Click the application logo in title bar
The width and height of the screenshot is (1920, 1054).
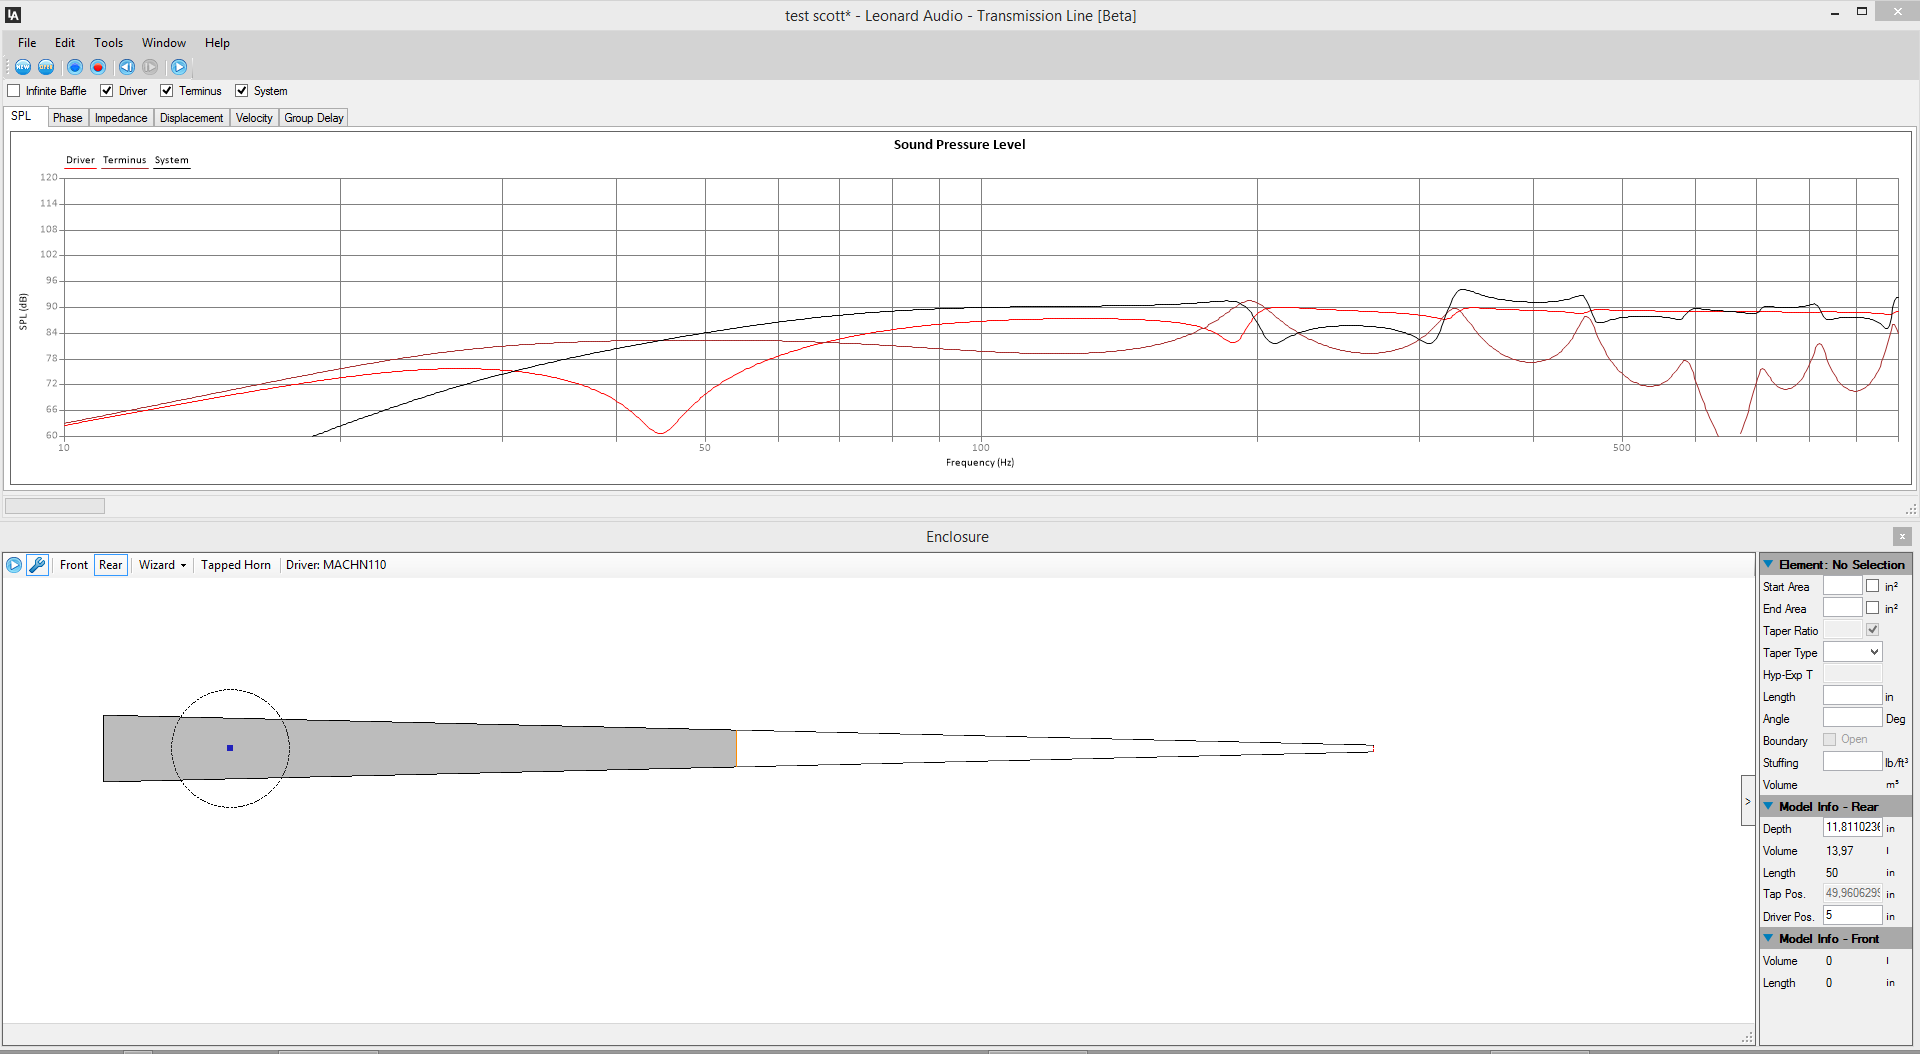pos(13,15)
